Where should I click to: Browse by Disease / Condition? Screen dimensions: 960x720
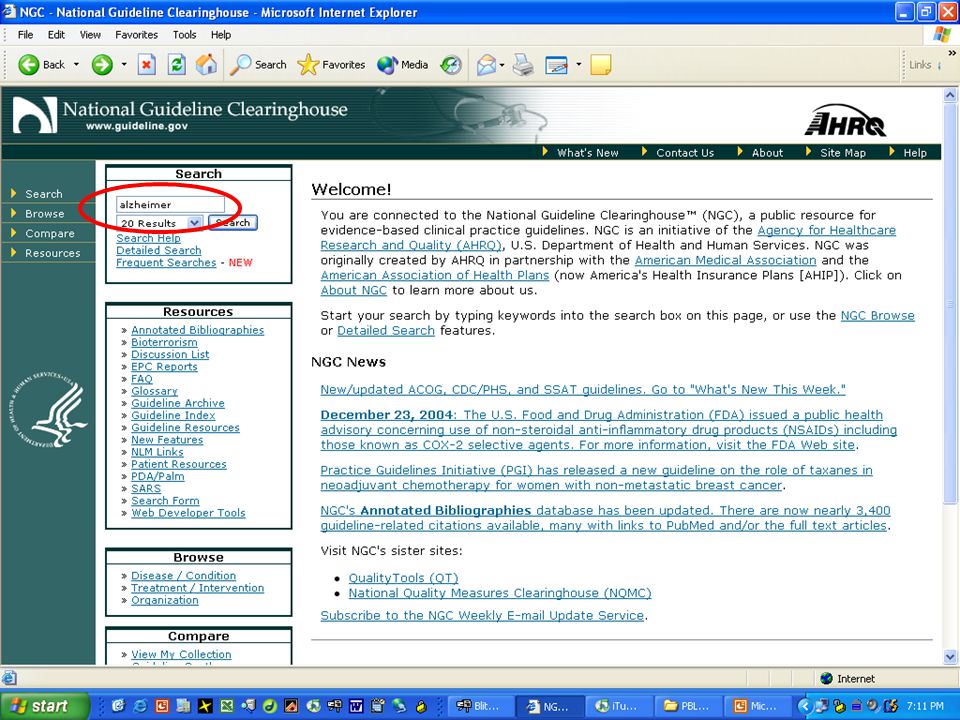point(183,576)
